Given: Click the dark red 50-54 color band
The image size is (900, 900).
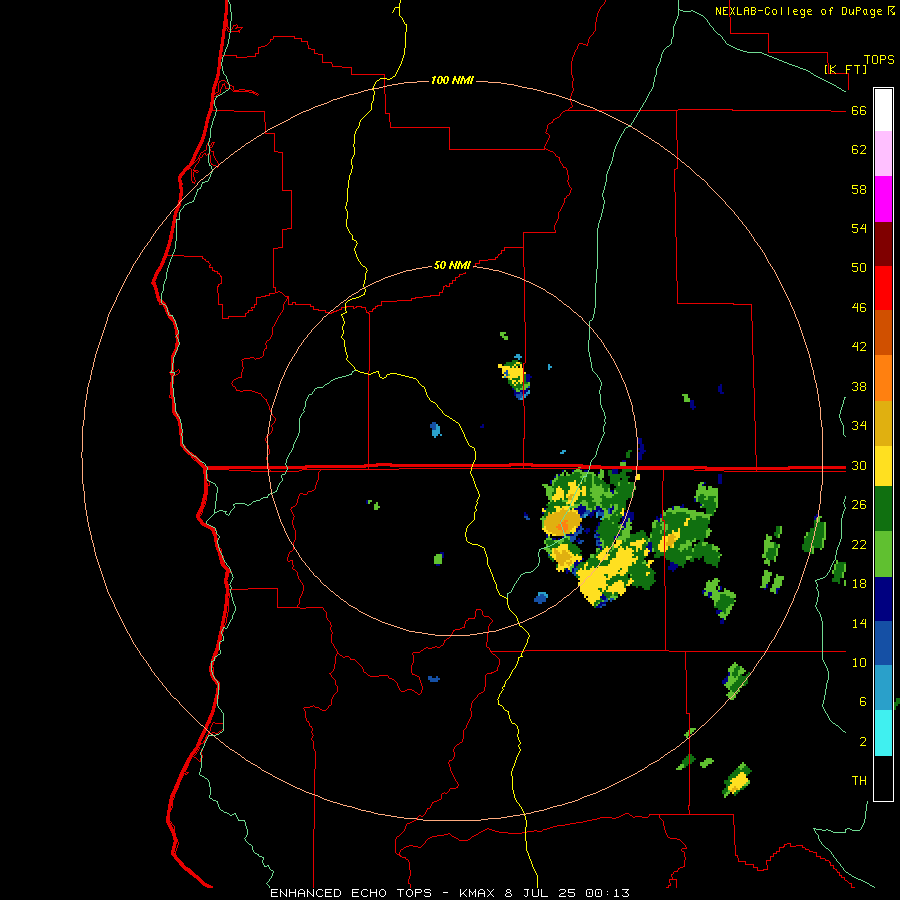Looking at the screenshot, I should point(883,244).
